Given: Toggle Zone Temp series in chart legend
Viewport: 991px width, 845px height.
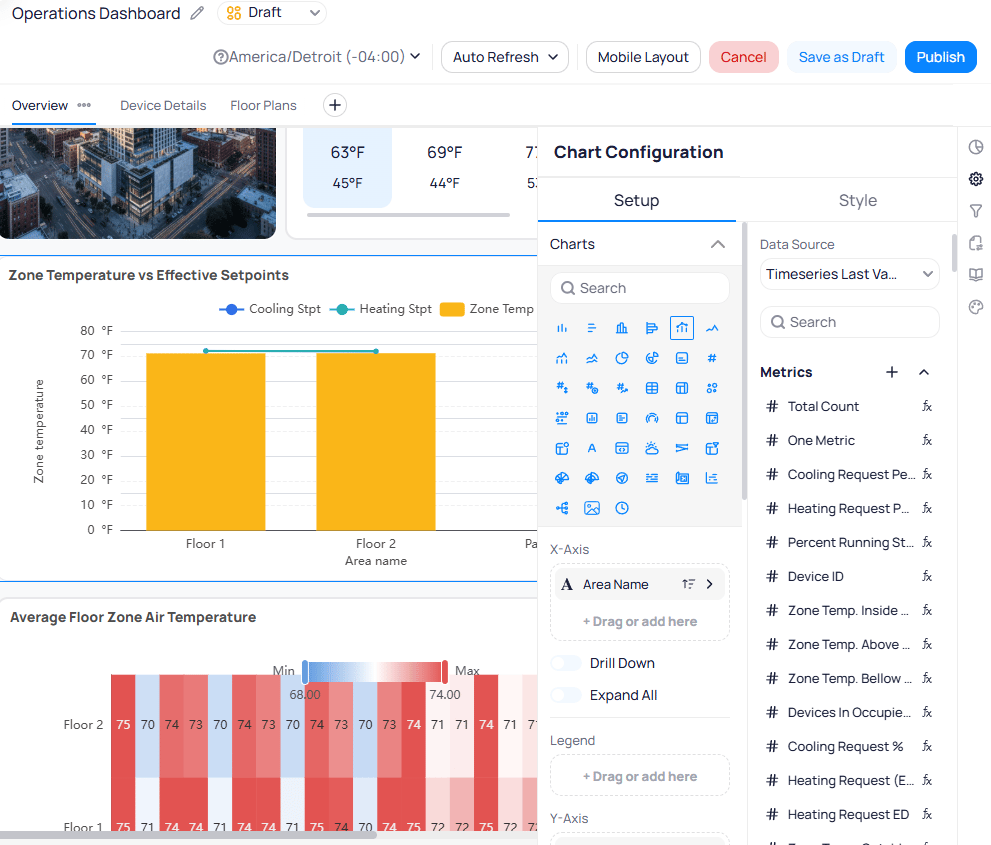Looking at the screenshot, I should pyautogui.click(x=487, y=309).
